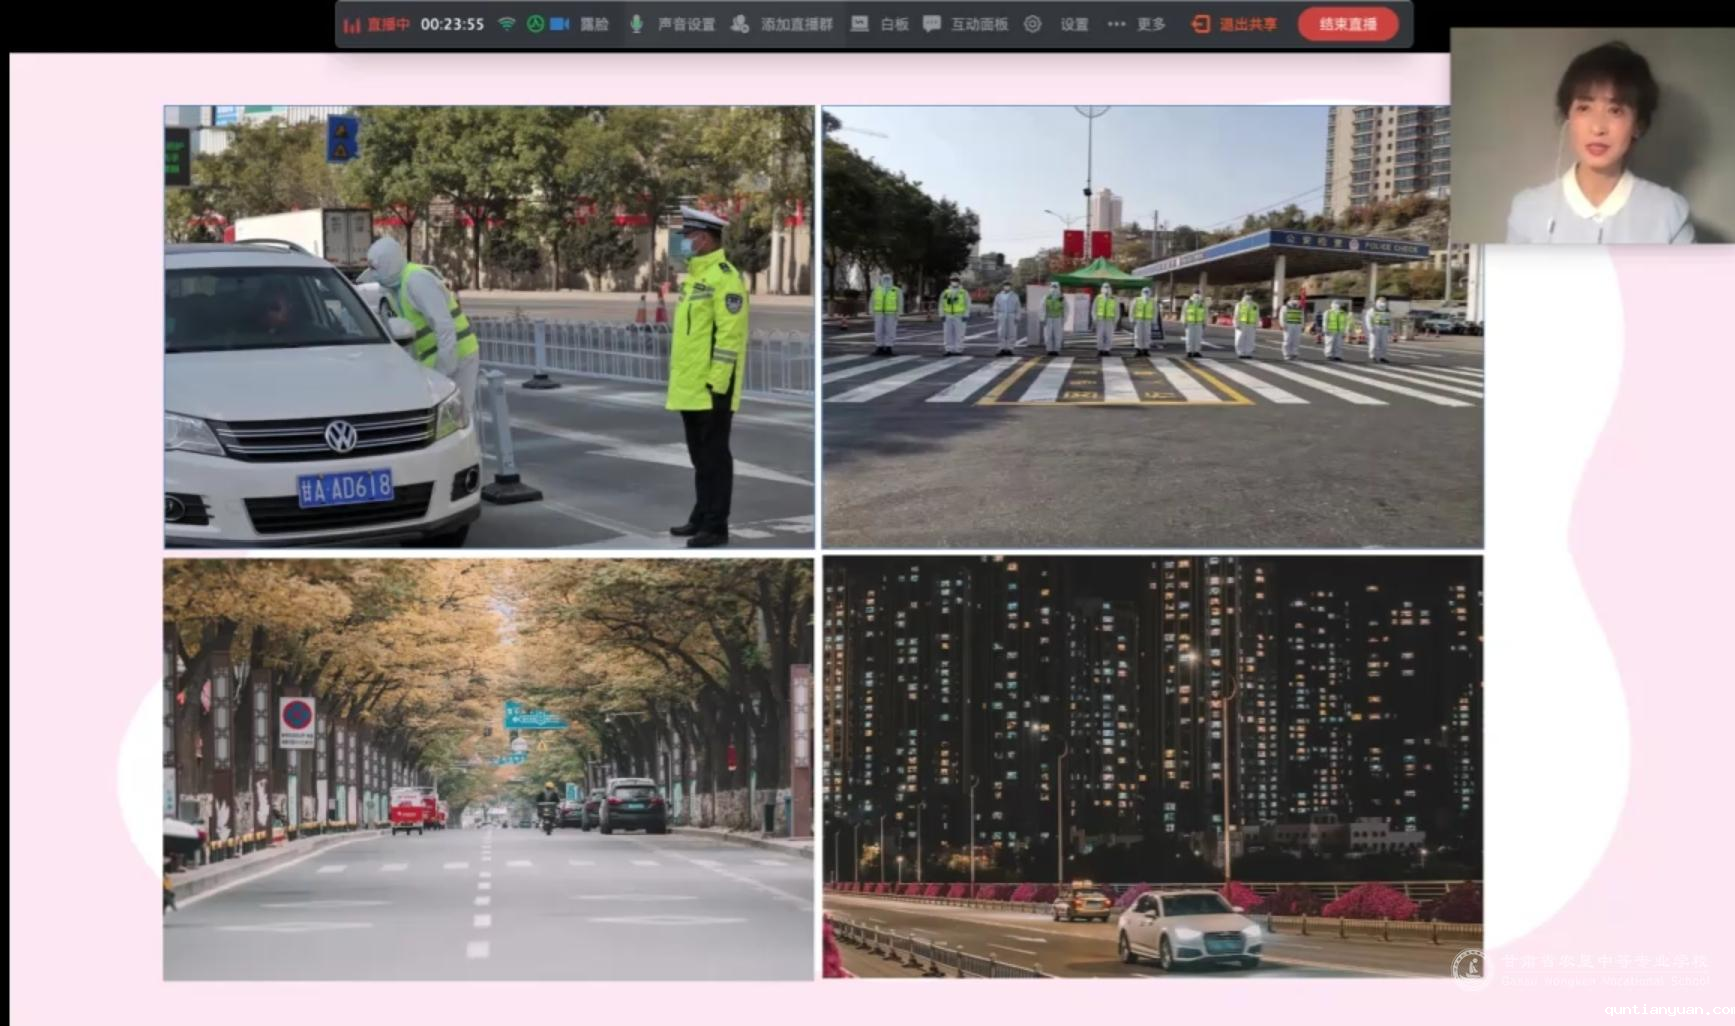Click the live status bars icon

click(351, 25)
